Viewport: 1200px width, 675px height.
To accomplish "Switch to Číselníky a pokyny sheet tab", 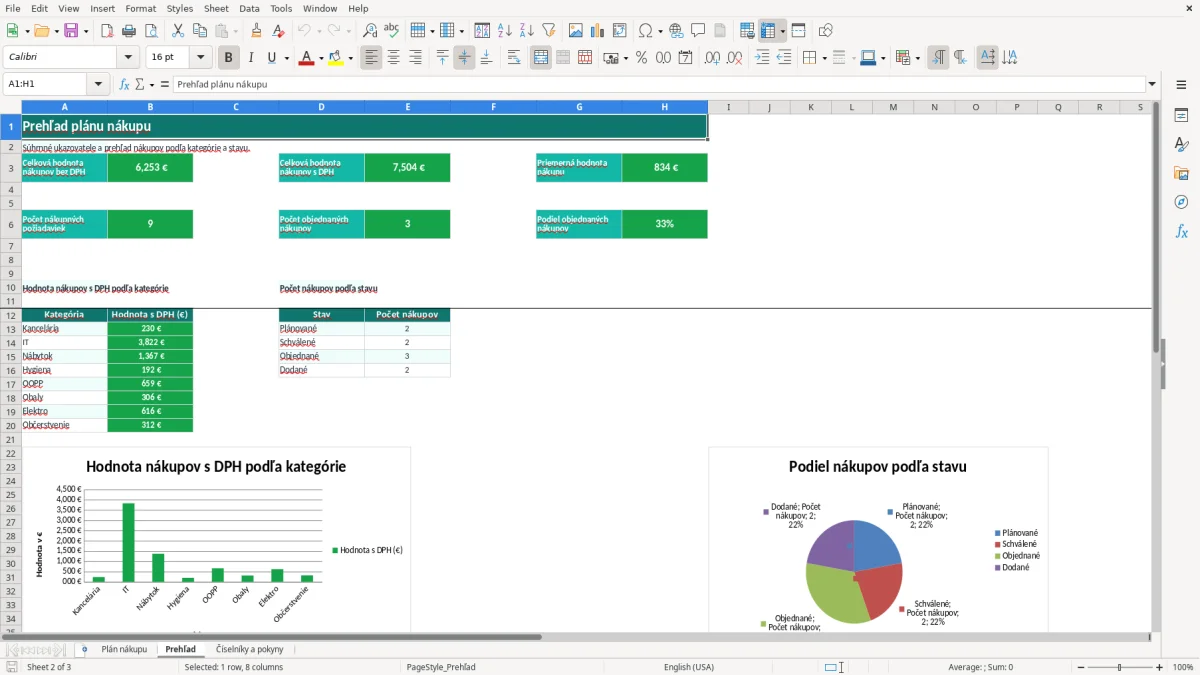I will [x=250, y=649].
